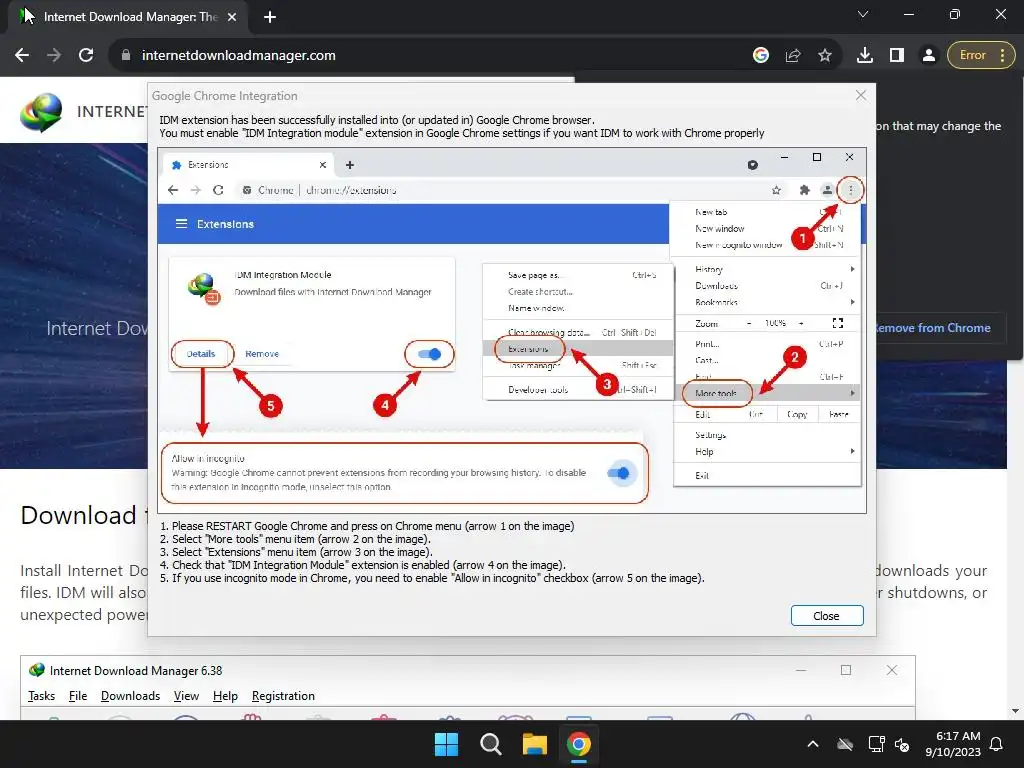The height and width of the screenshot is (768, 1024).
Task: Expand the Help submenu arrow in Chrome menu
Action: [x=852, y=451]
